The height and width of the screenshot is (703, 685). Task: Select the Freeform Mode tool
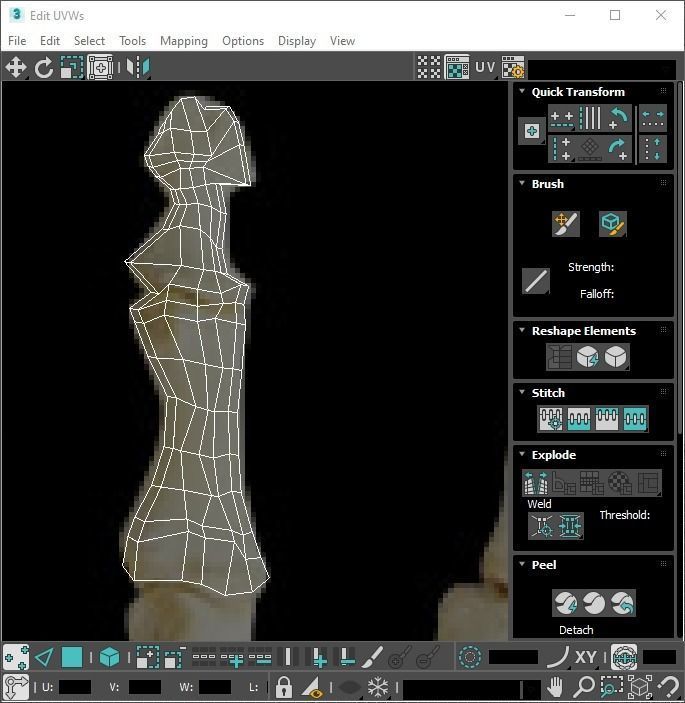100,68
